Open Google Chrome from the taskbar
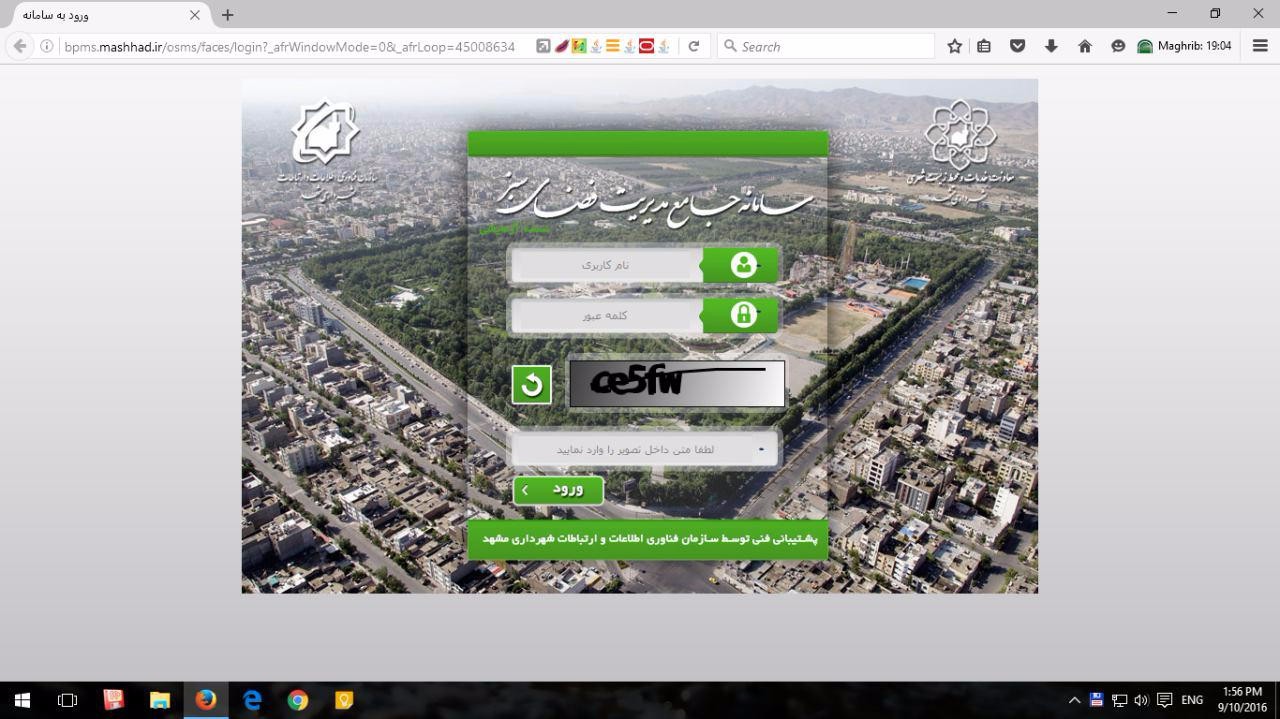This screenshot has width=1280, height=719. [298, 700]
